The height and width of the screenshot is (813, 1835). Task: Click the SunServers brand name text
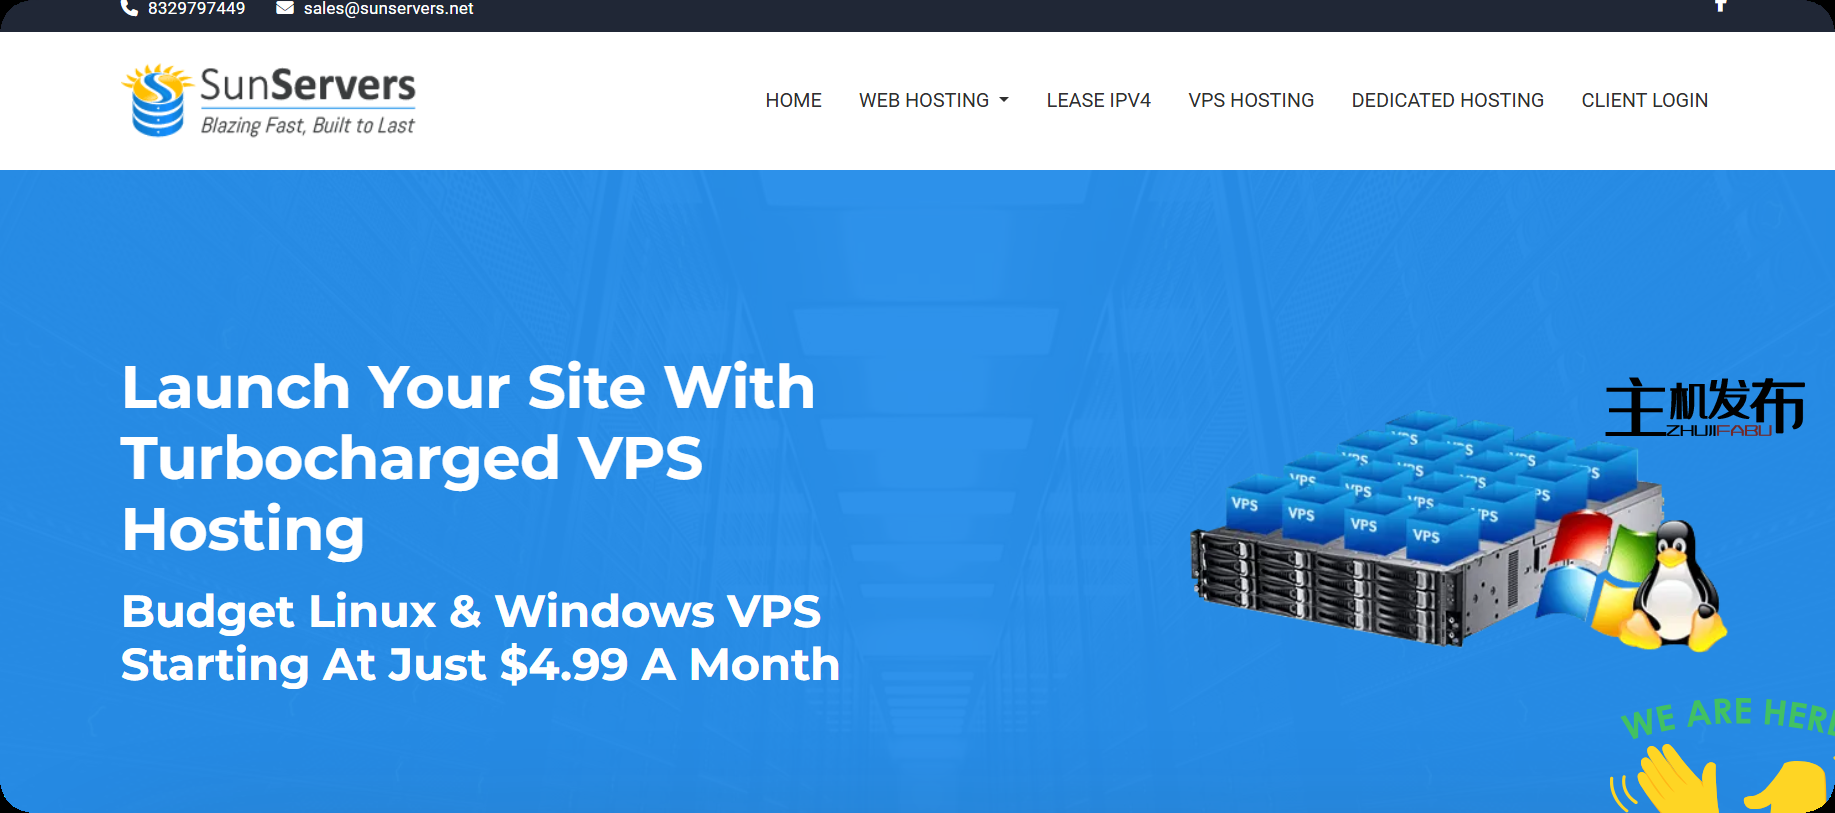click(308, 85)
